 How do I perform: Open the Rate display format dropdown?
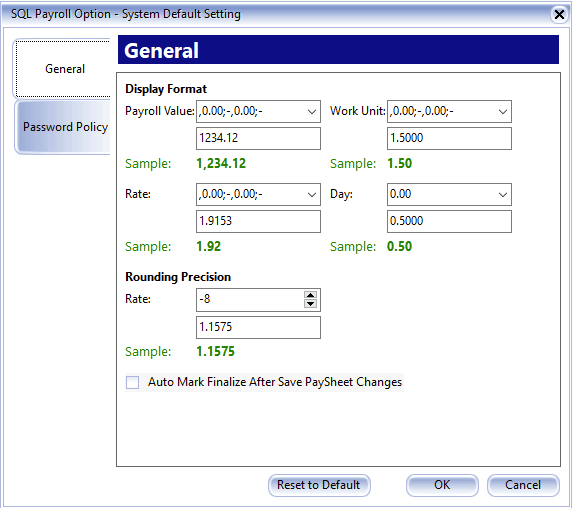click(x=312, y=194)
